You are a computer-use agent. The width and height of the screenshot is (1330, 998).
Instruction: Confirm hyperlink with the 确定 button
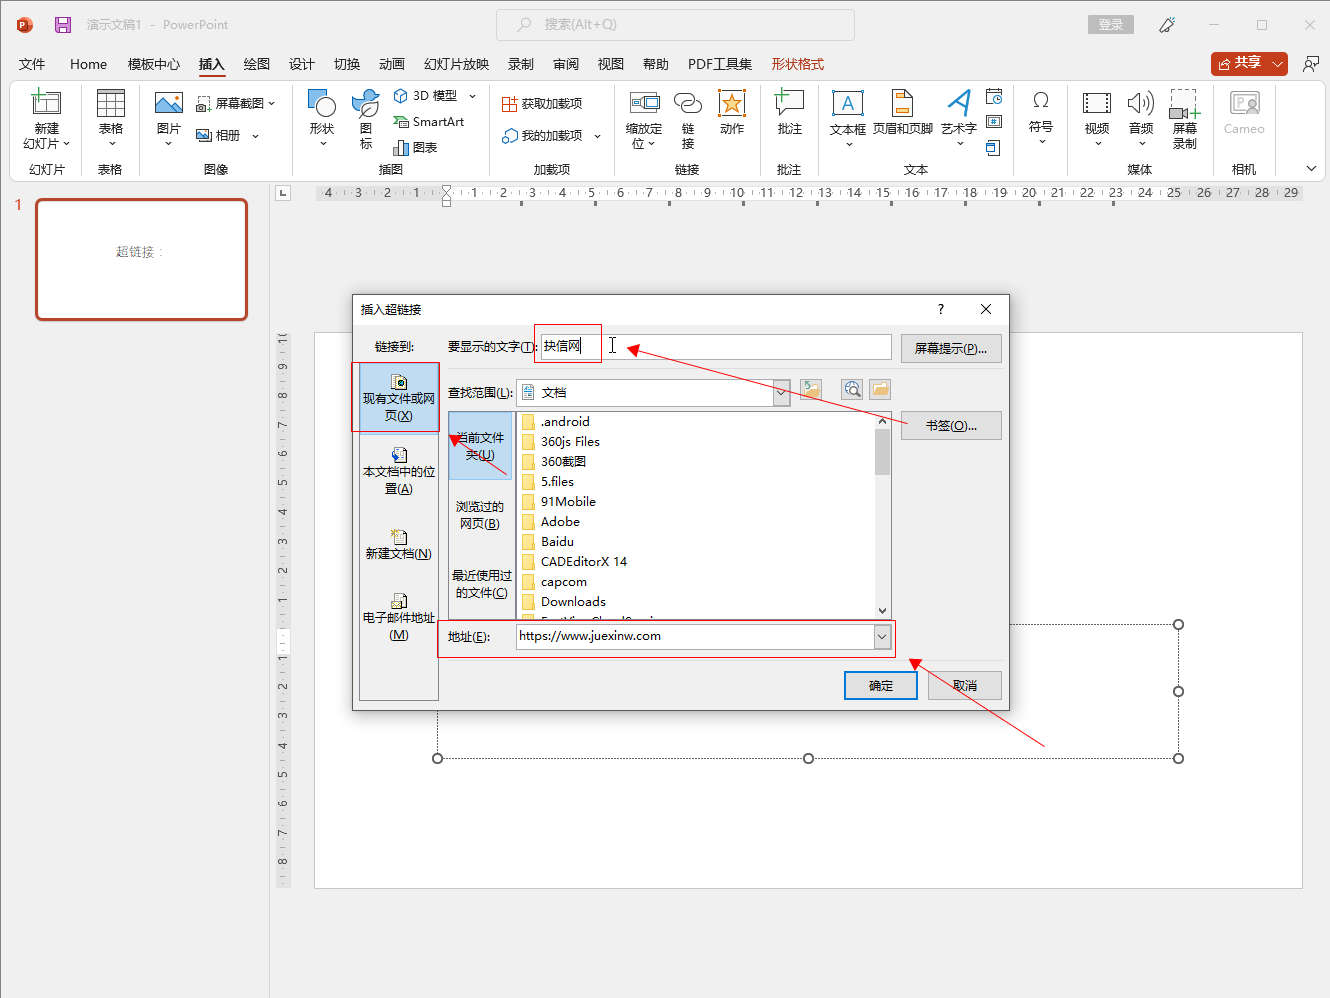tap(880, 686)
